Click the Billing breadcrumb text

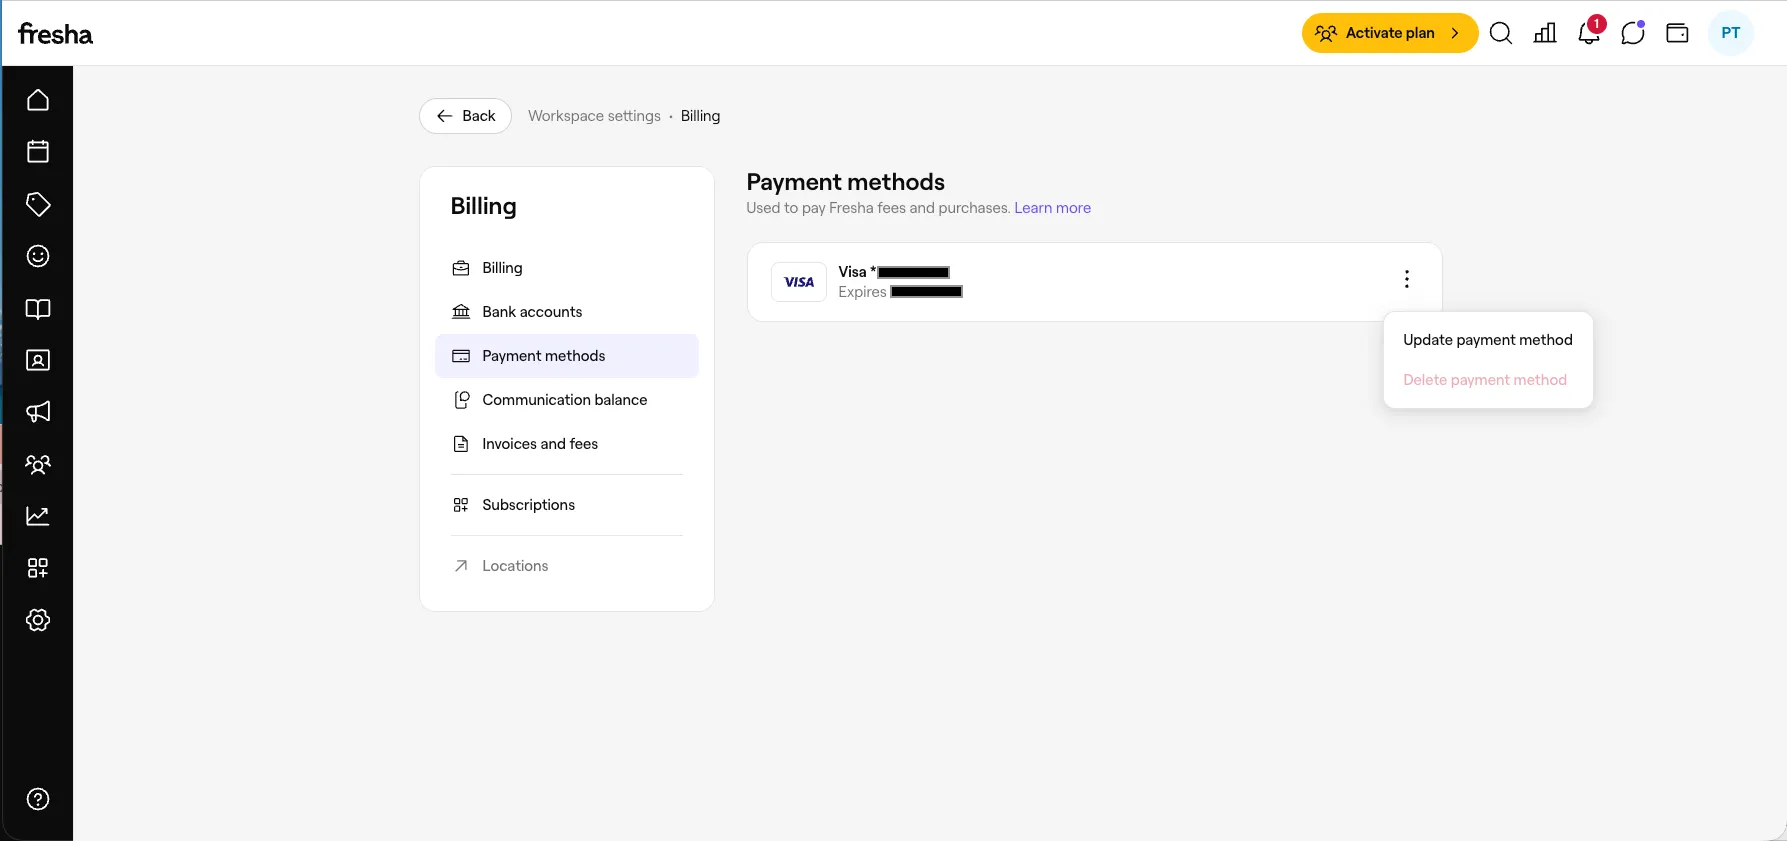click(700, 116)
